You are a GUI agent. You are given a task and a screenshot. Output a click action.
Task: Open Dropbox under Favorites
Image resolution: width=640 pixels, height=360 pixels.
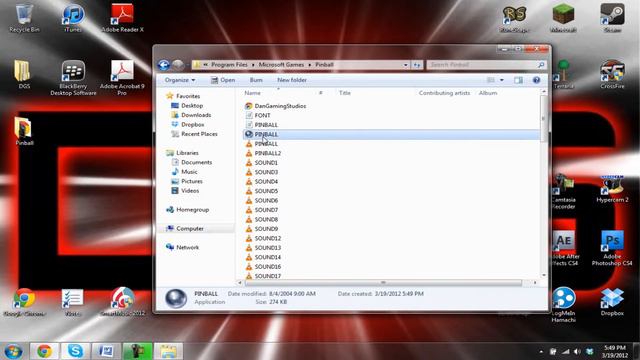pyautogui.click(x=192, y=124)
